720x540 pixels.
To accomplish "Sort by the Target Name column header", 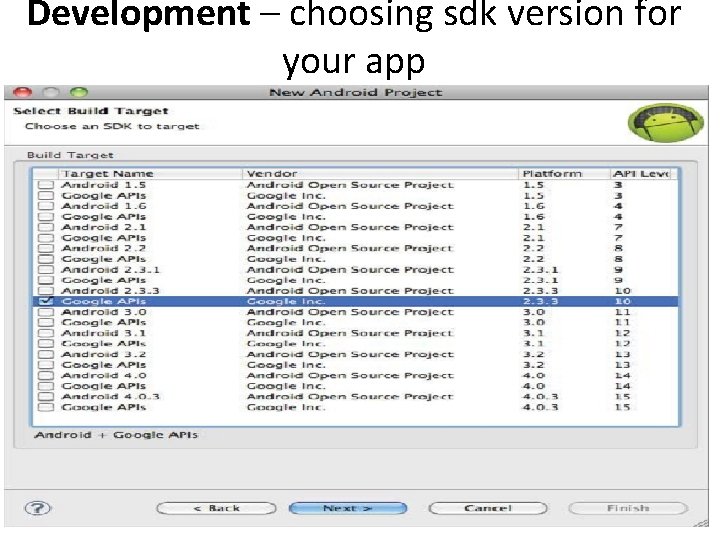I will (150, 174).
